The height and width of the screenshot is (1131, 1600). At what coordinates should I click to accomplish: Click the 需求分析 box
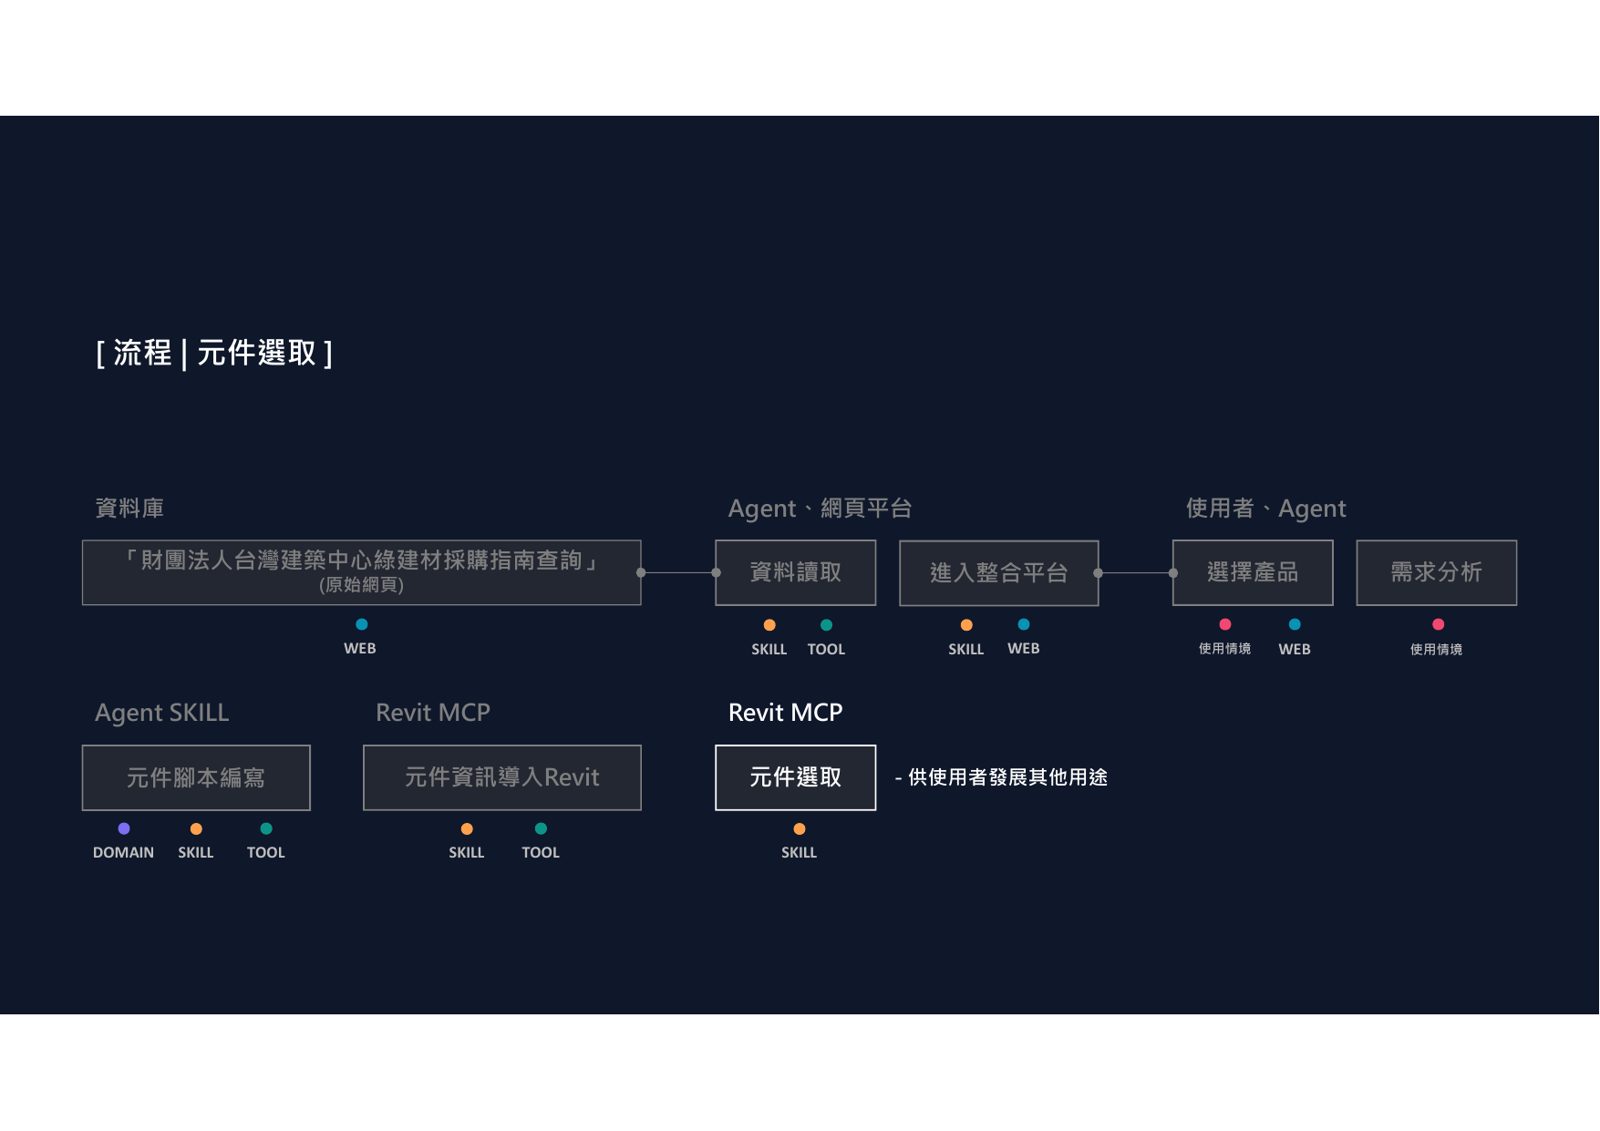click(x=1436, y=572)
